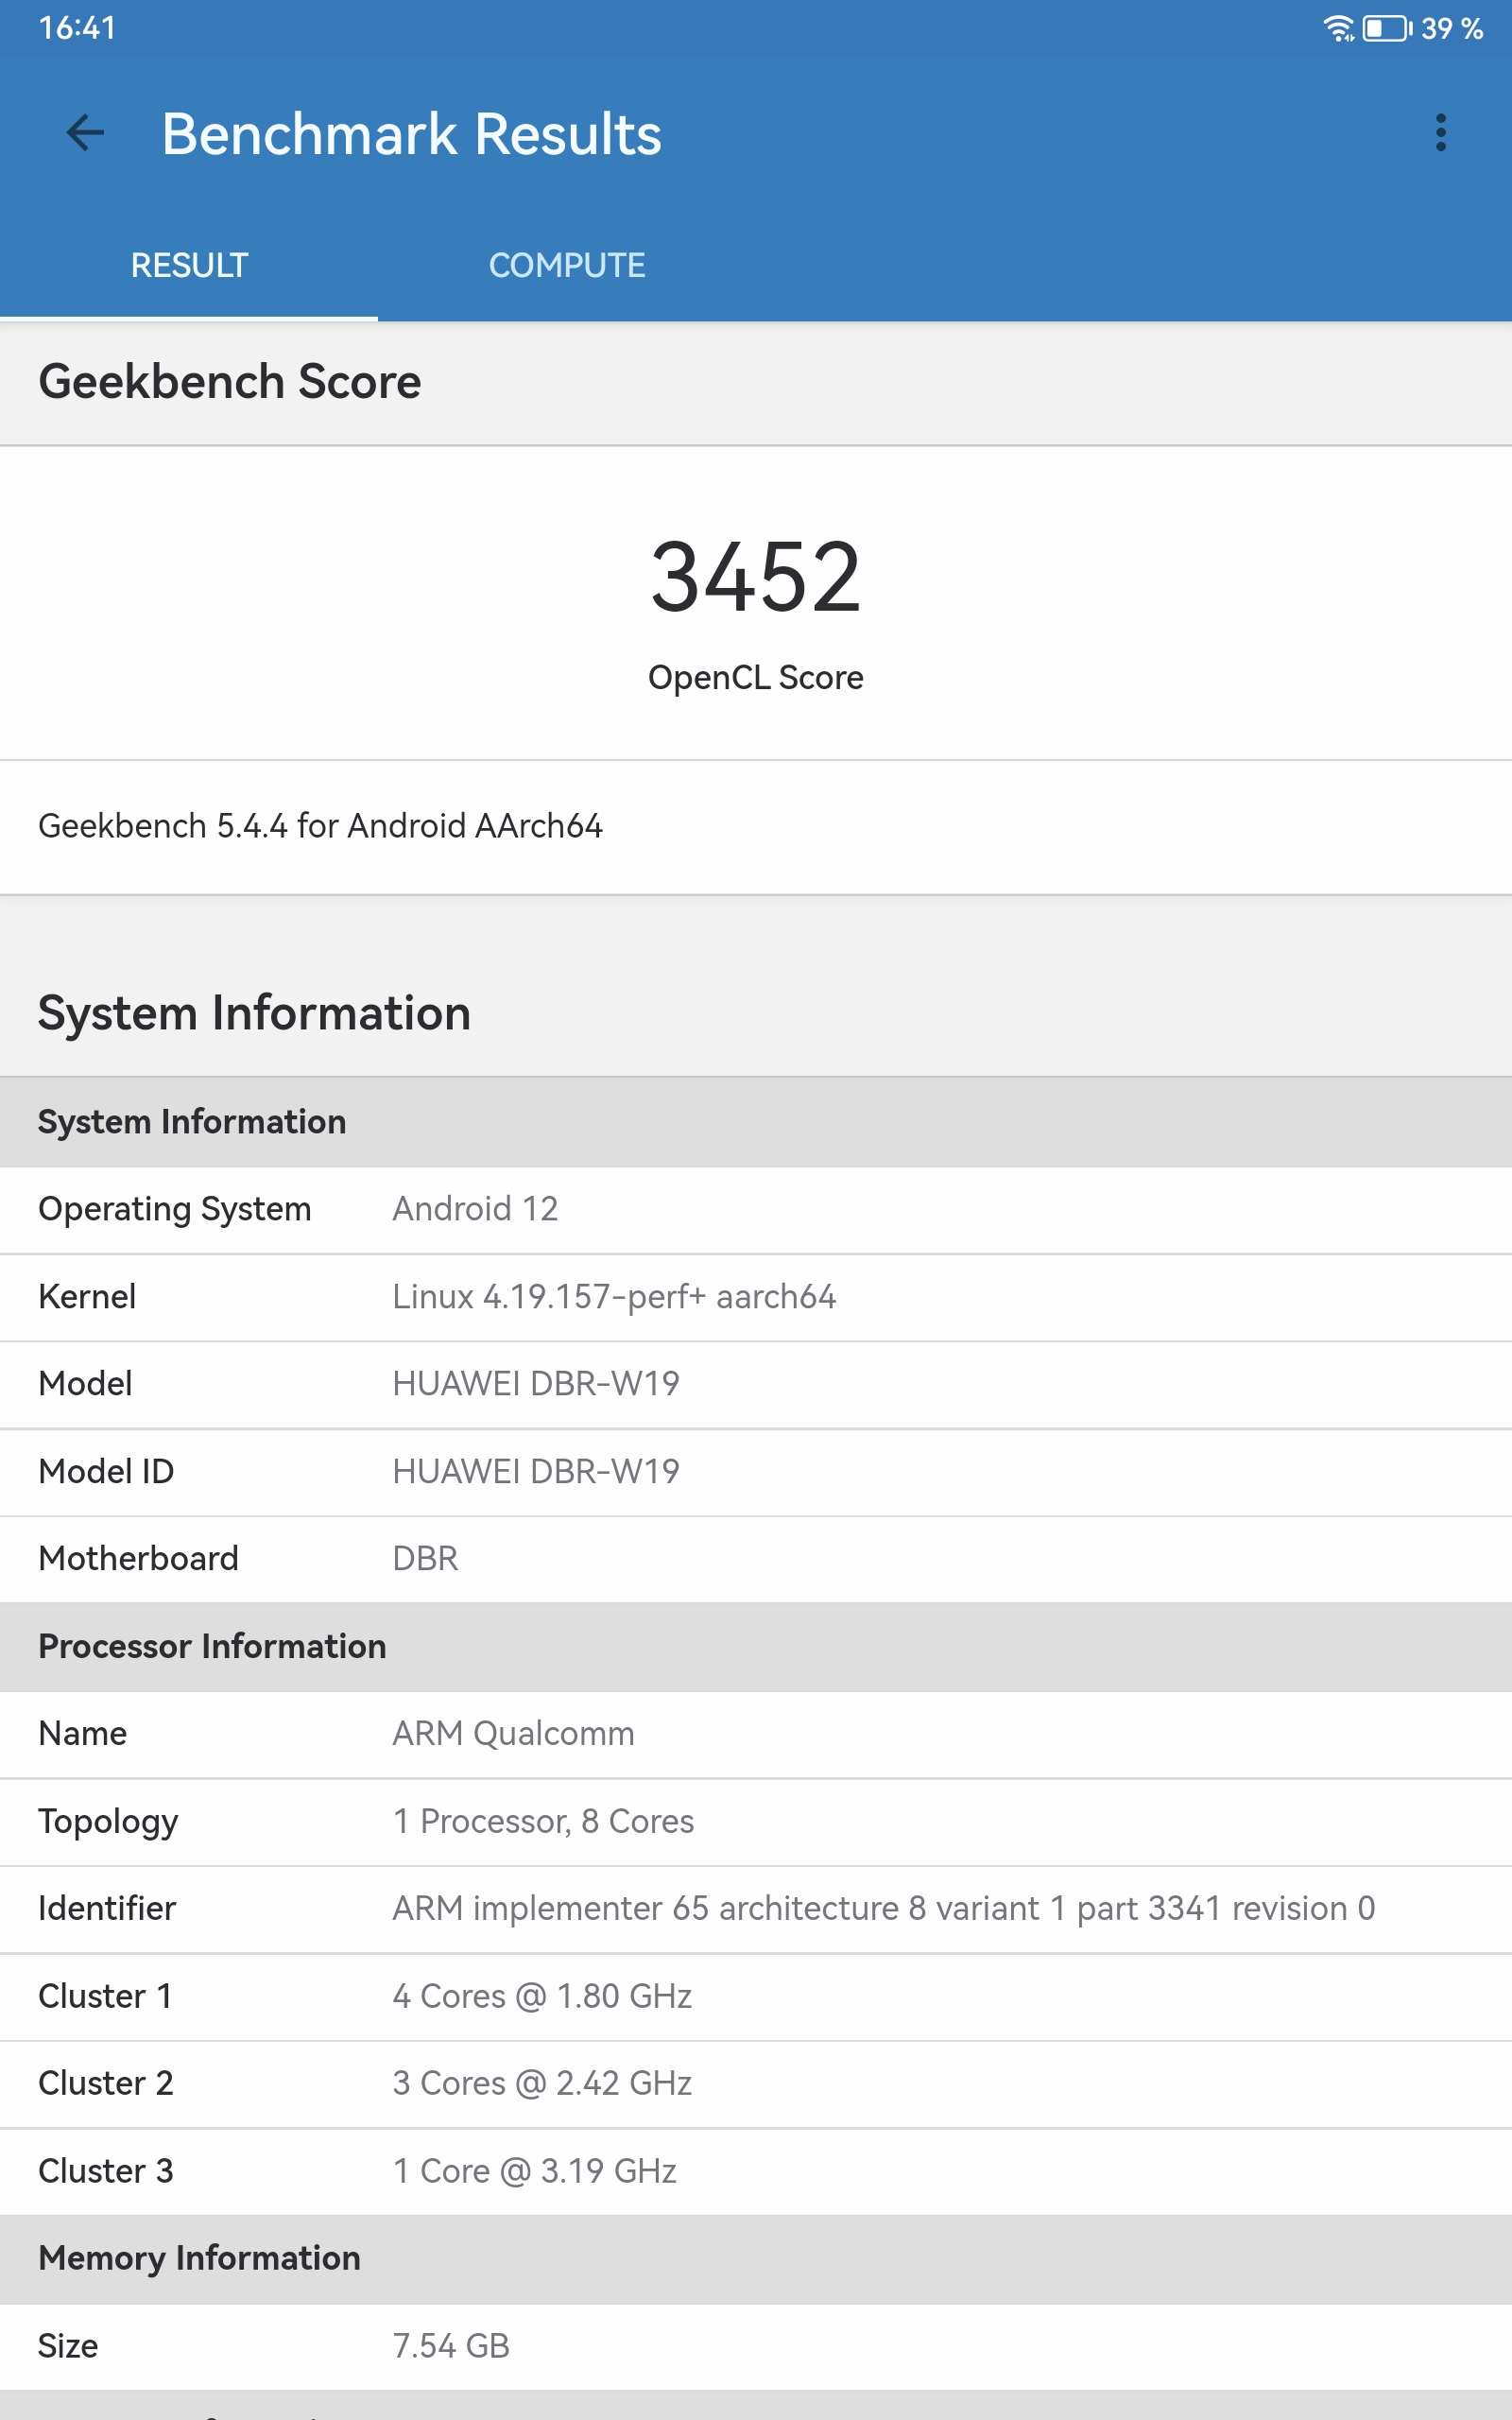Select the Identifier label
Screen dimensions: 1512x2420
pos(107,1909)
